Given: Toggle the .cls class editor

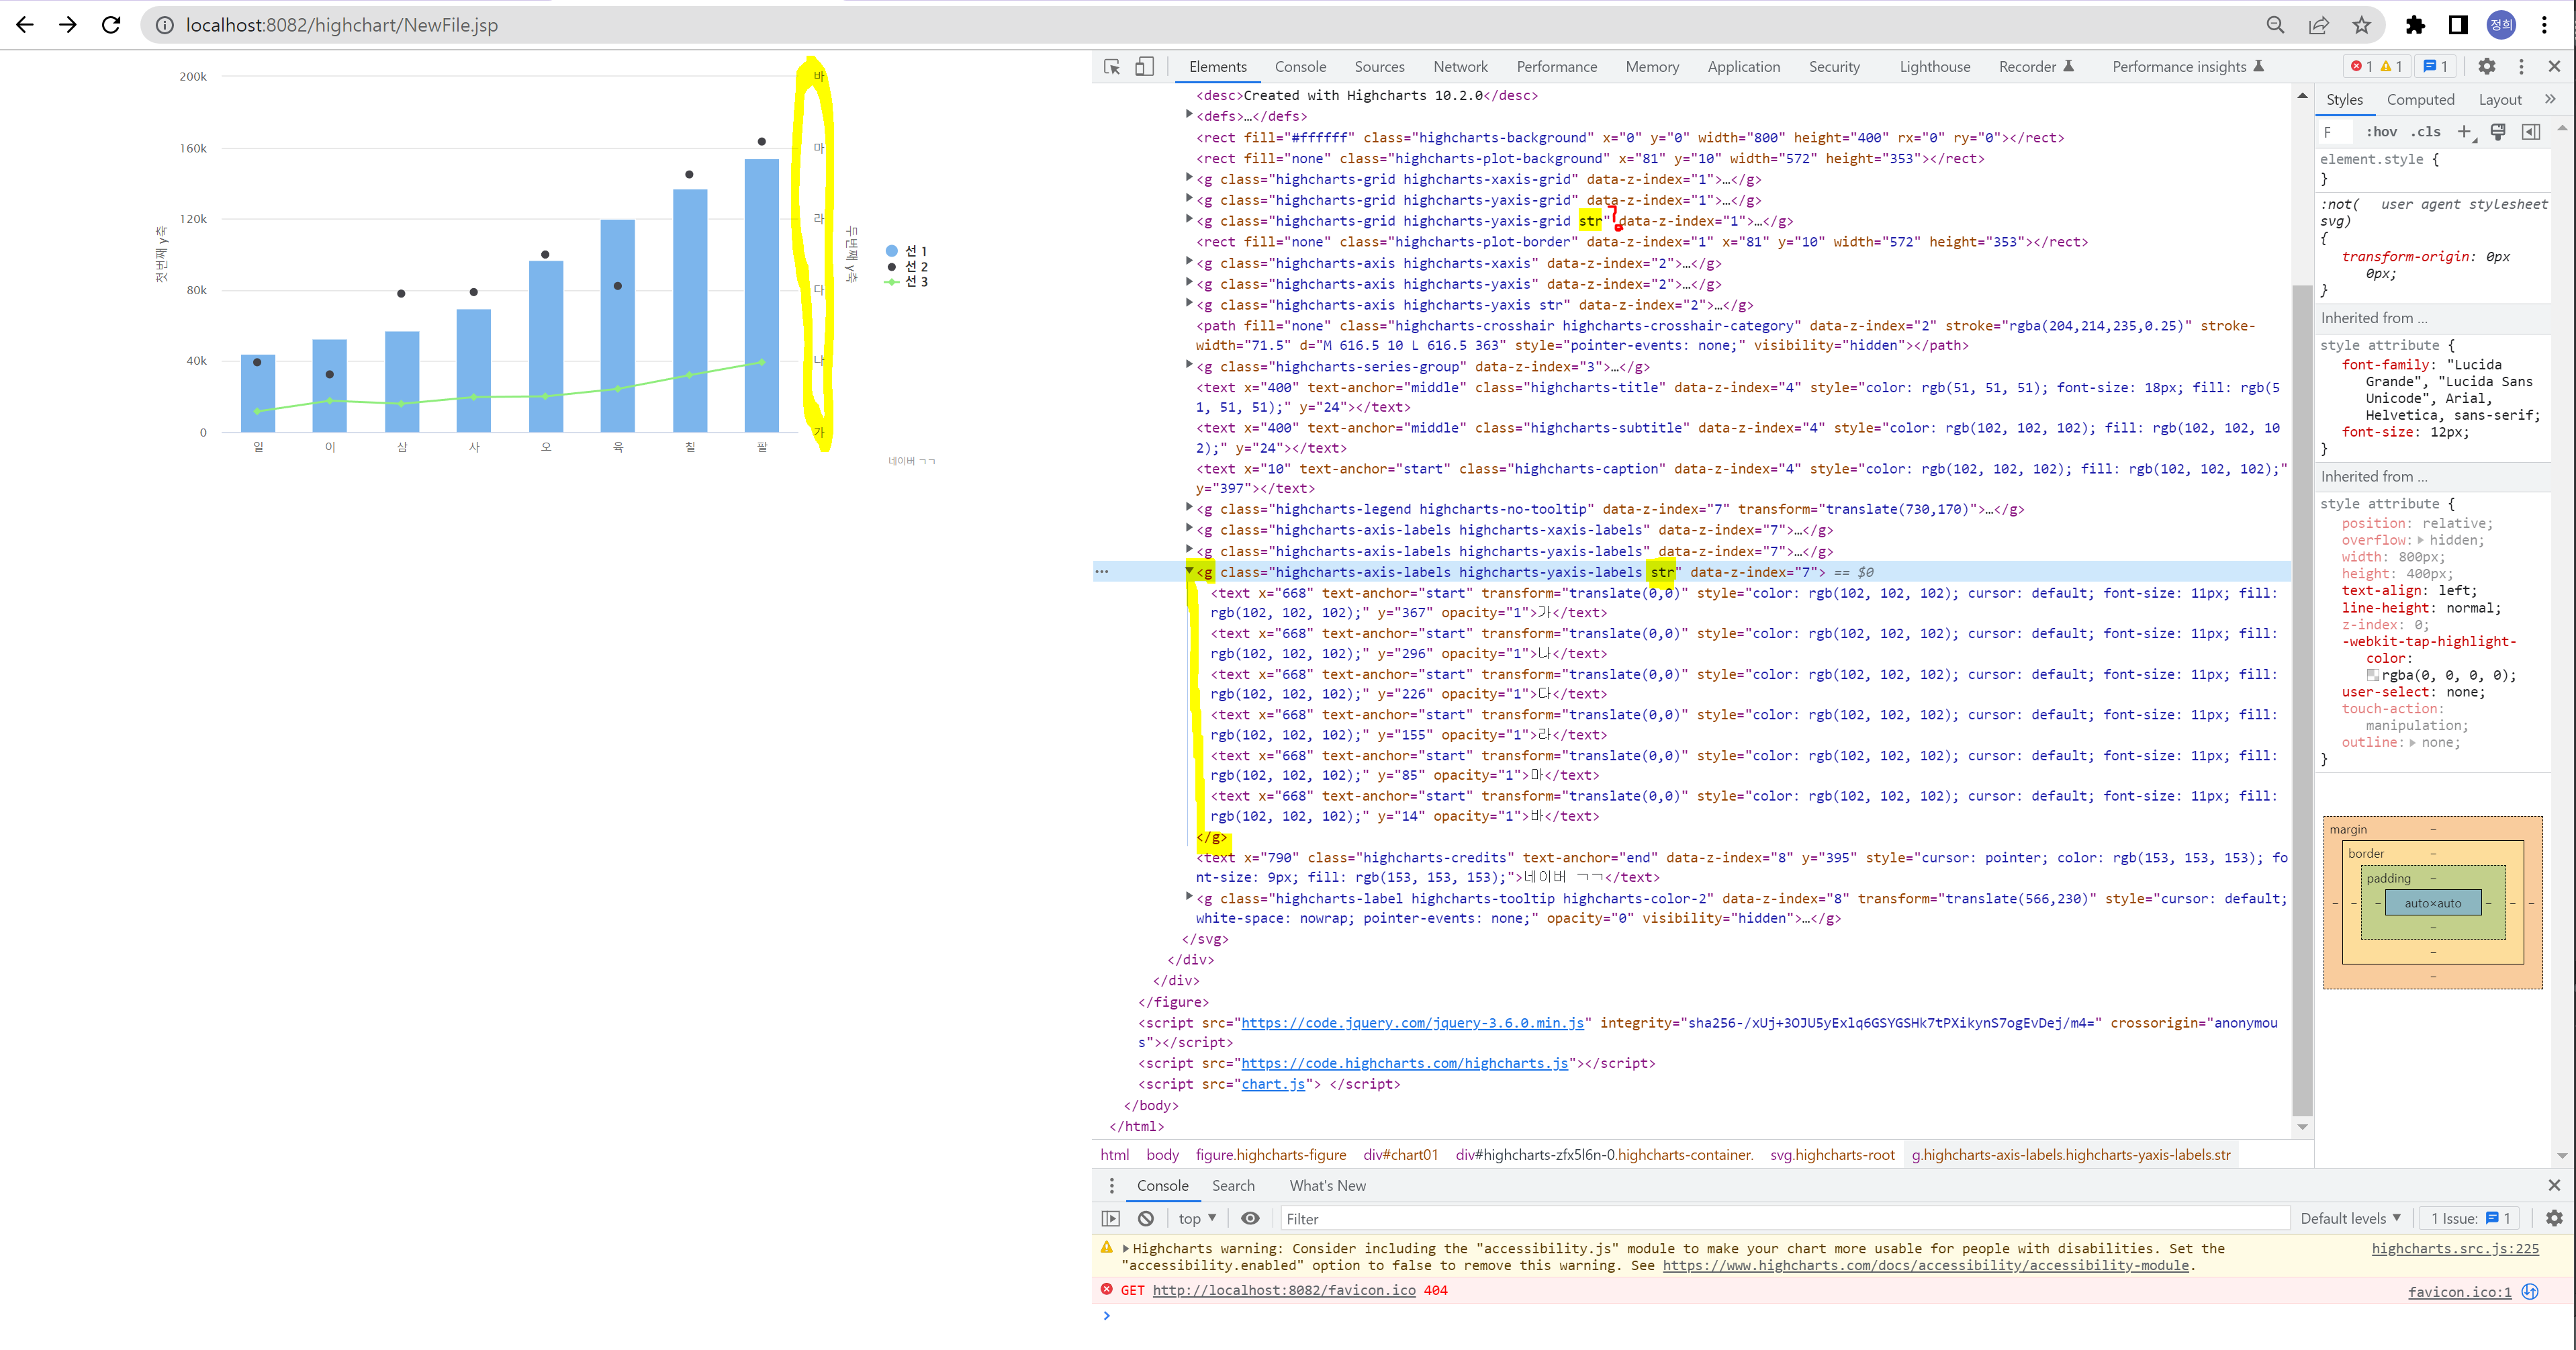Looking at the screenshot, I should (2425, 132).
